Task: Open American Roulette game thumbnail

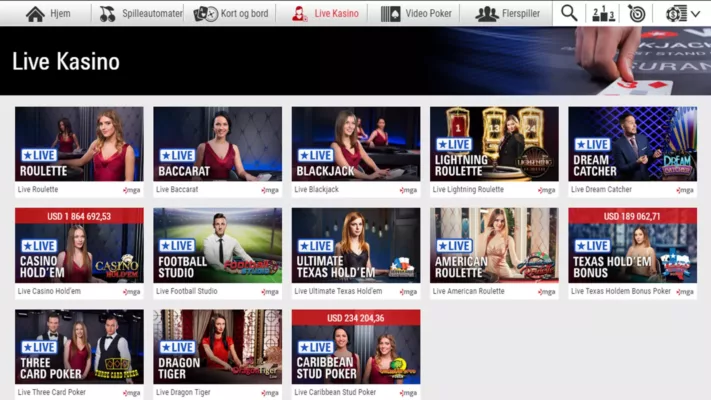Action: point(494,245)
